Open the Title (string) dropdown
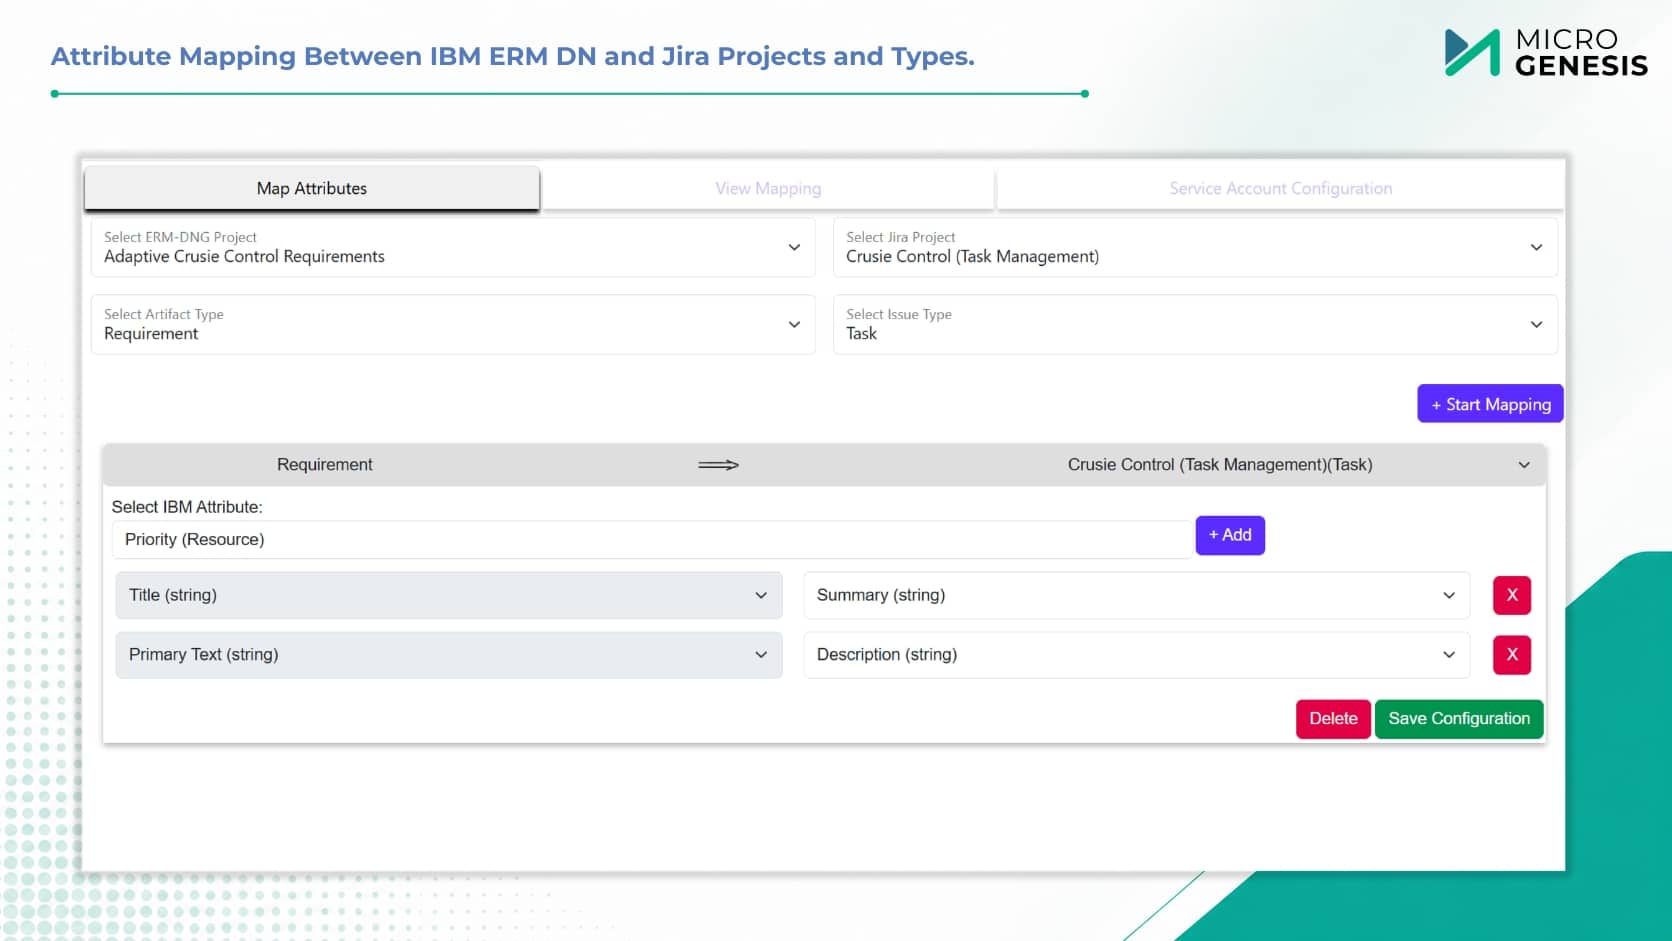This screenshot has width=1672, height=941. (449, 595)
